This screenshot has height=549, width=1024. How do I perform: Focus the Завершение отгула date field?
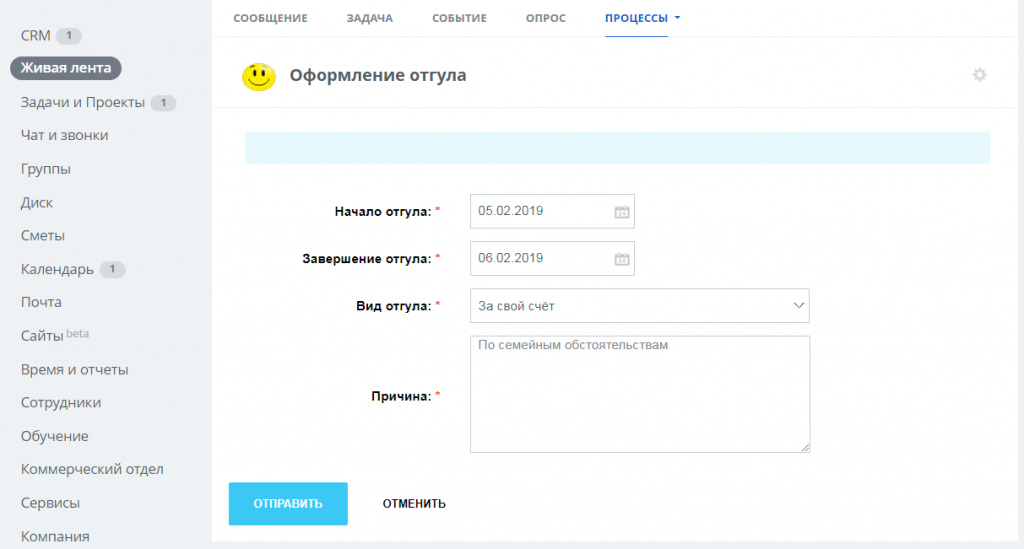(x=552, y=259)
